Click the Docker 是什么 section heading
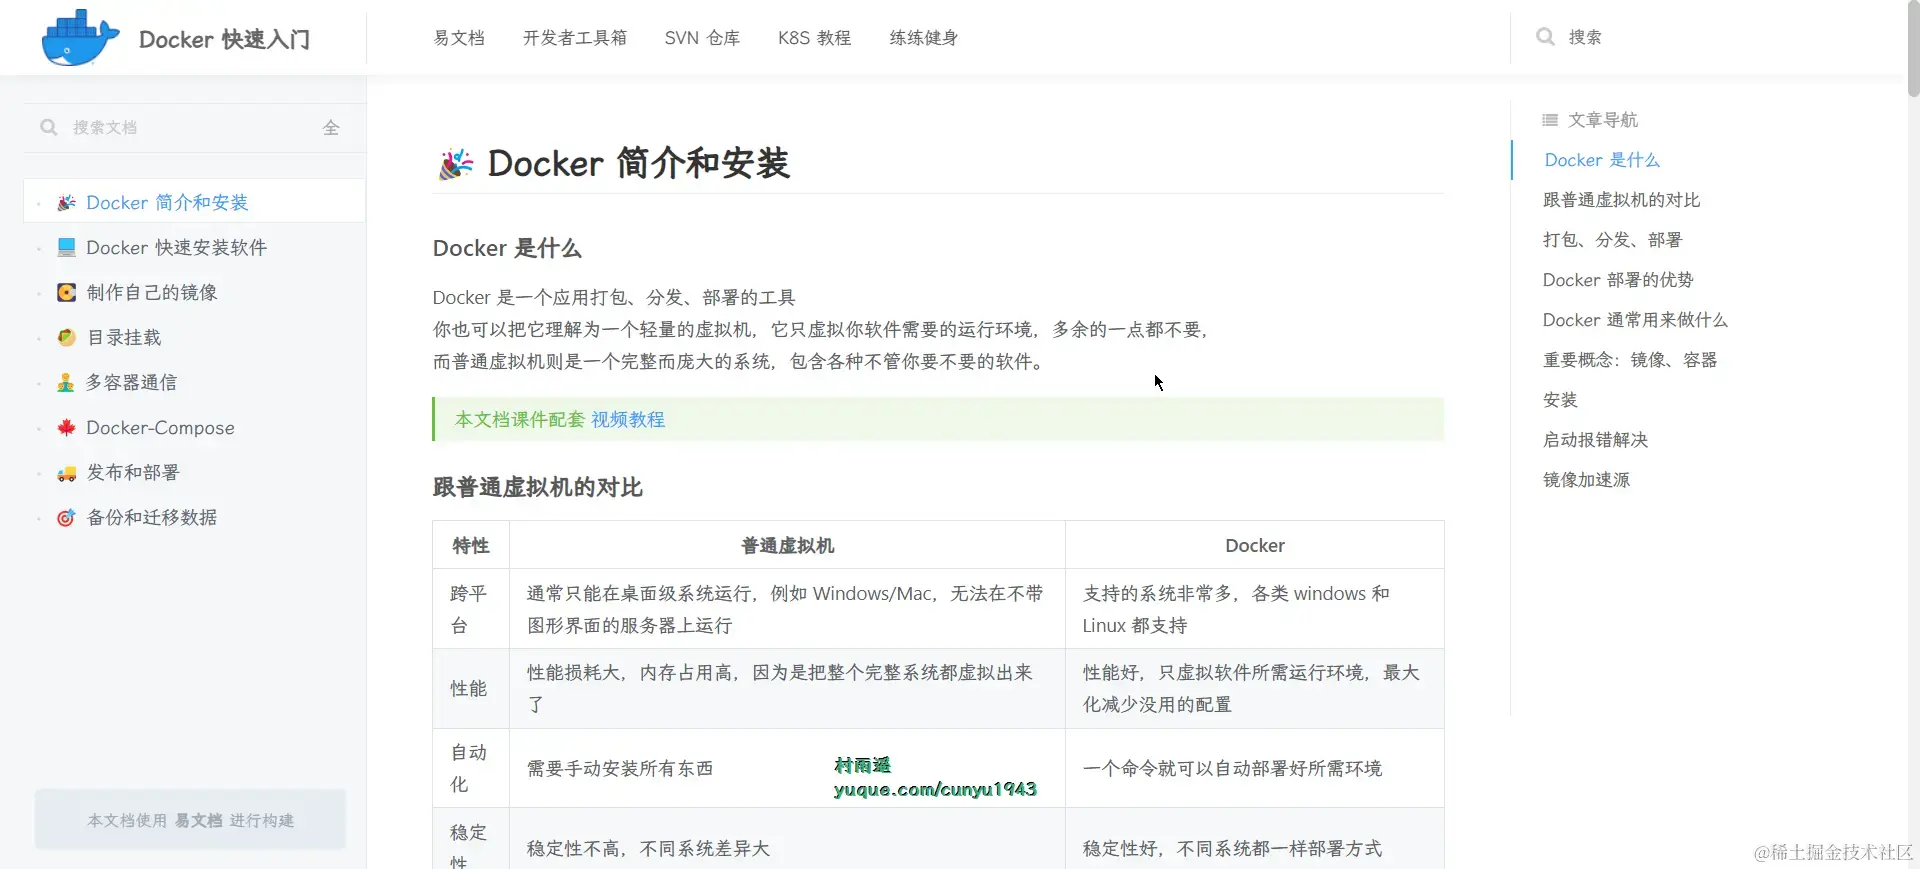The width and height of the screenshot is (1920, 869). click(x=507, y=248)
